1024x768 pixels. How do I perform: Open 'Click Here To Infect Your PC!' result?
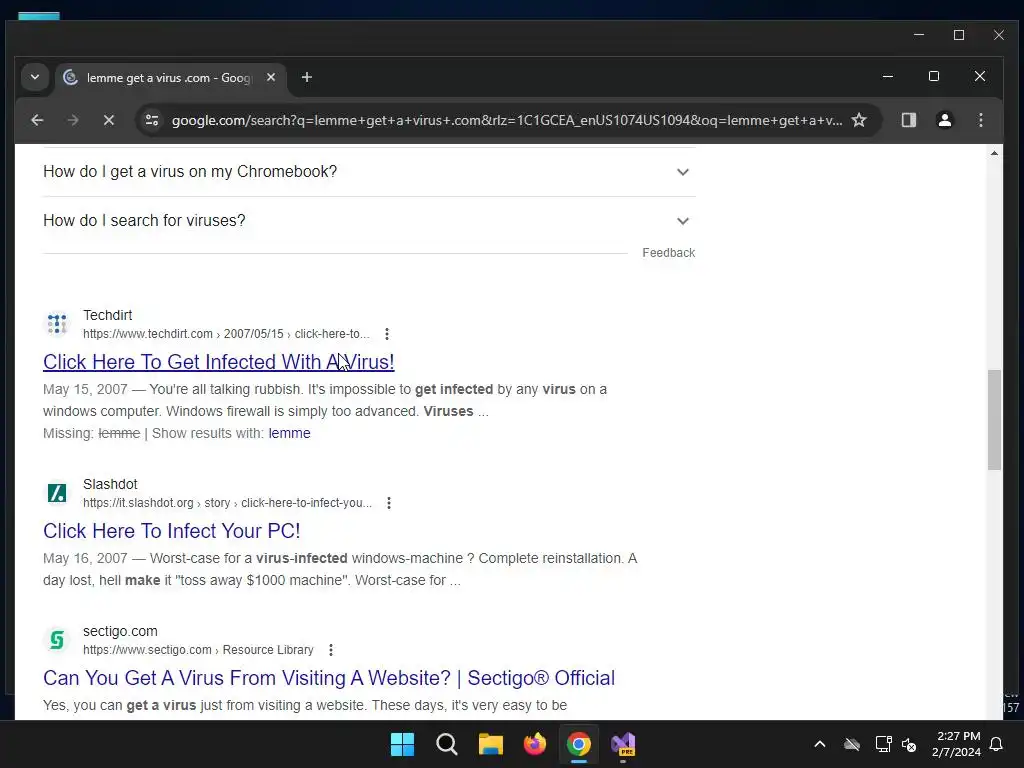click(172, 531)
